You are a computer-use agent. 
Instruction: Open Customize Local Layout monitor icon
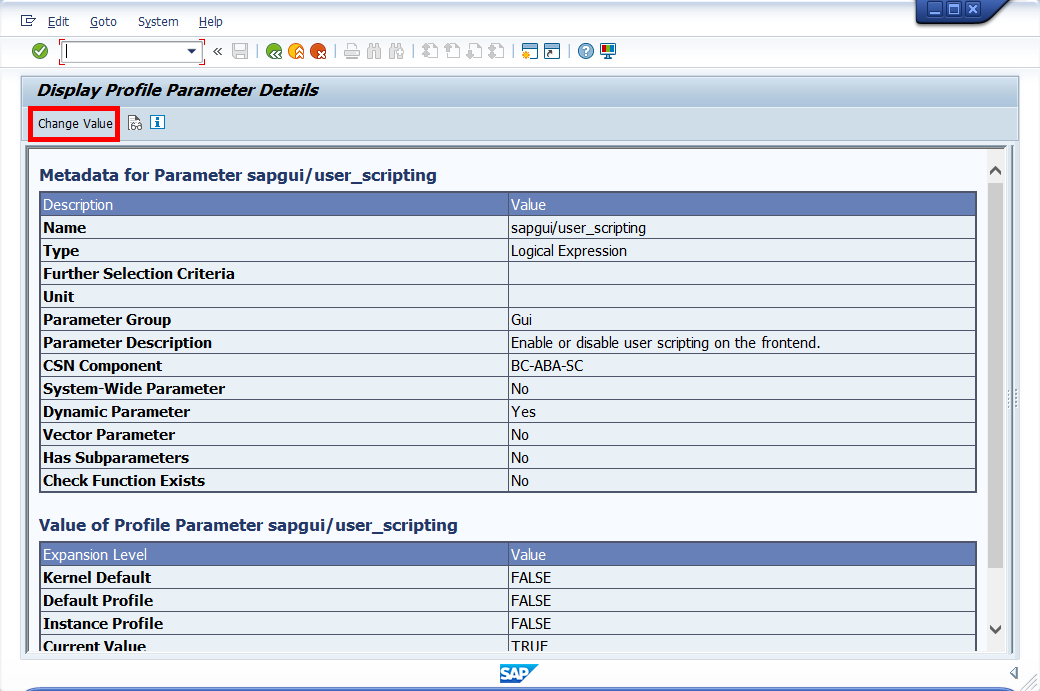(x=608, y=51)
